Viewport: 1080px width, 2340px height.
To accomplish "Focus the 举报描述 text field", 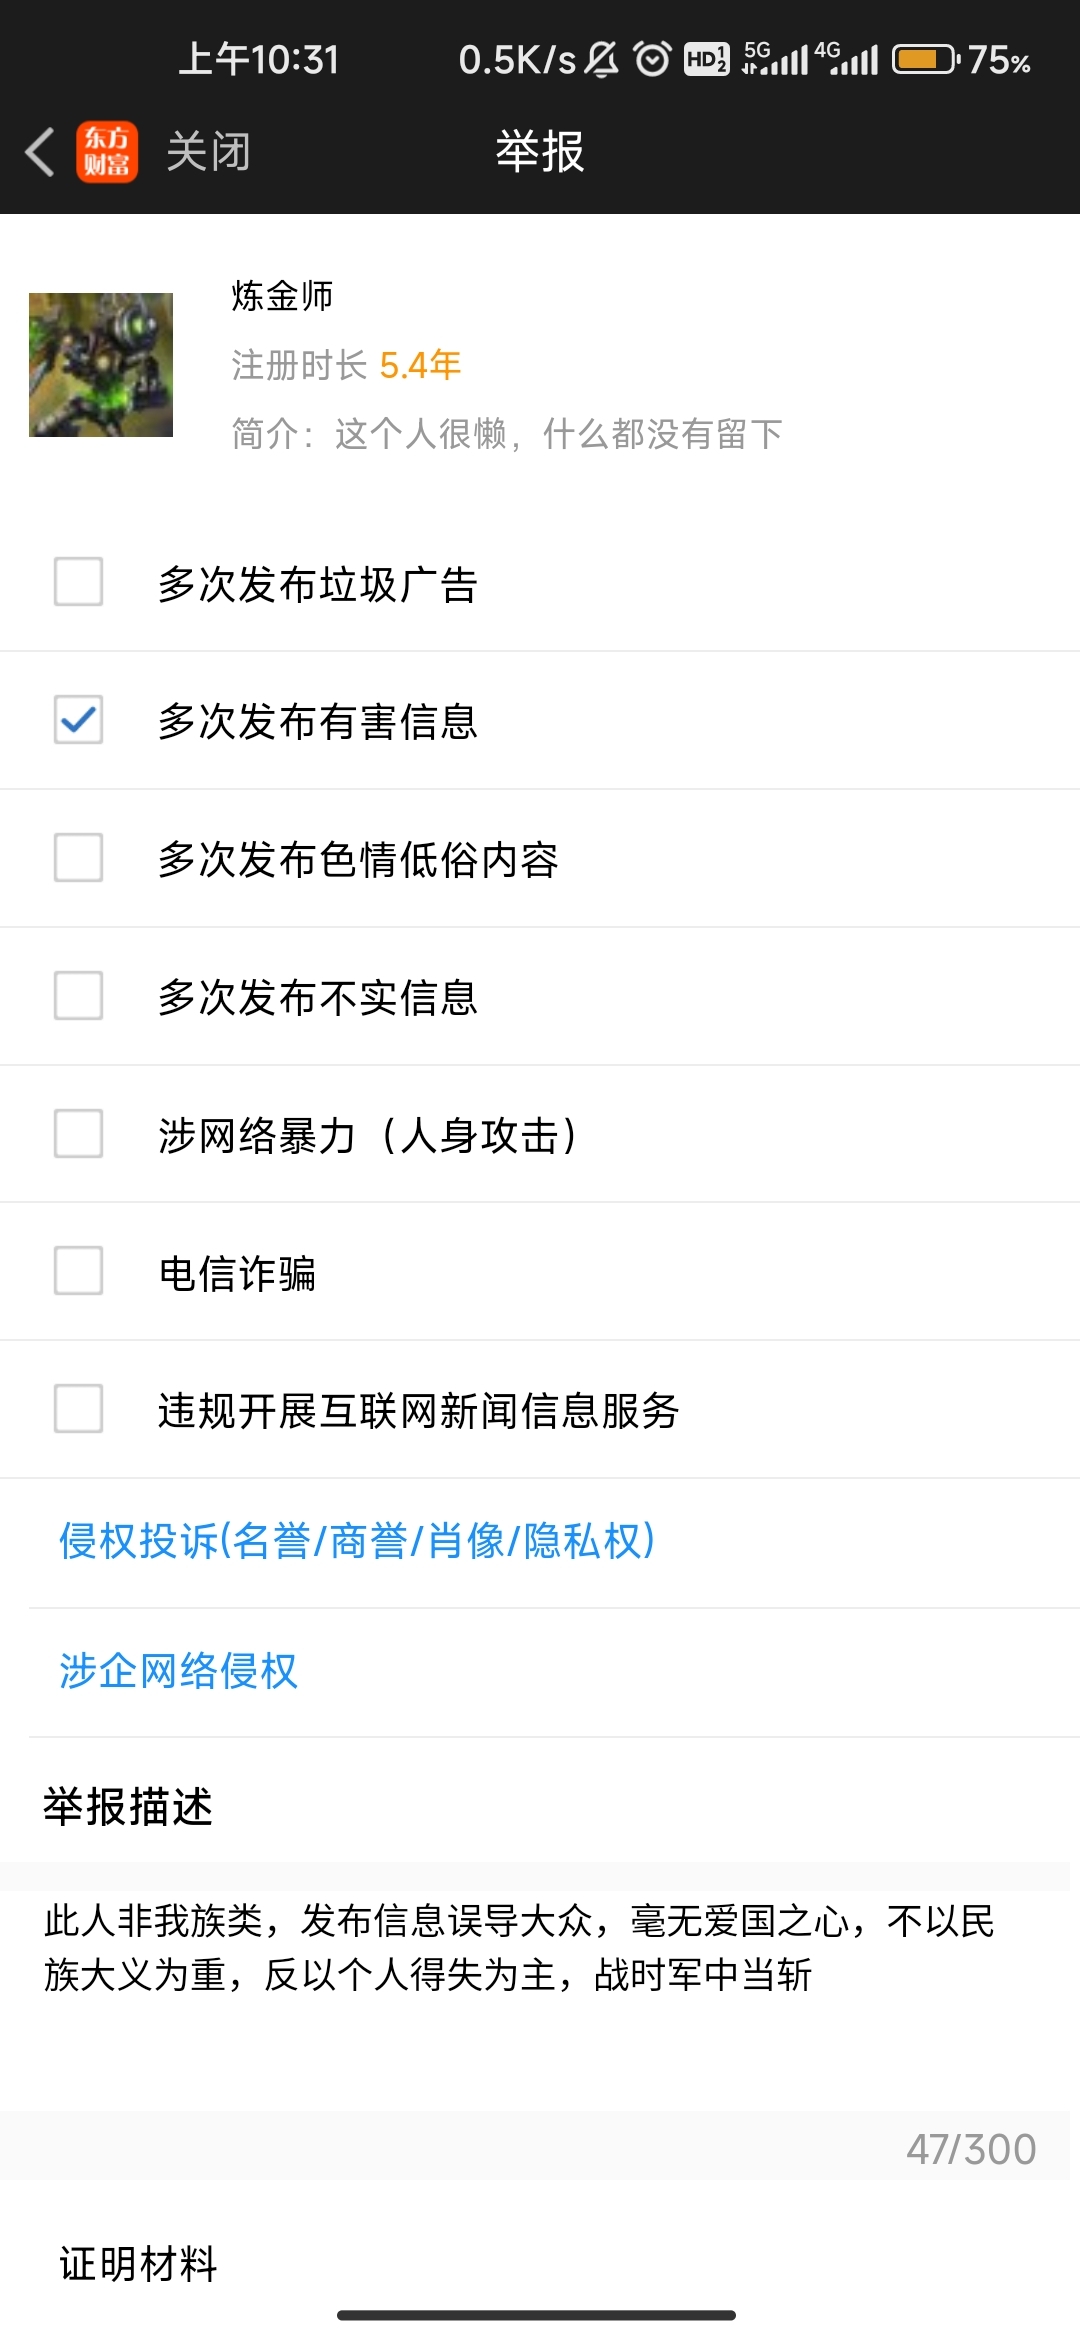I will (x=535, y=1999).
